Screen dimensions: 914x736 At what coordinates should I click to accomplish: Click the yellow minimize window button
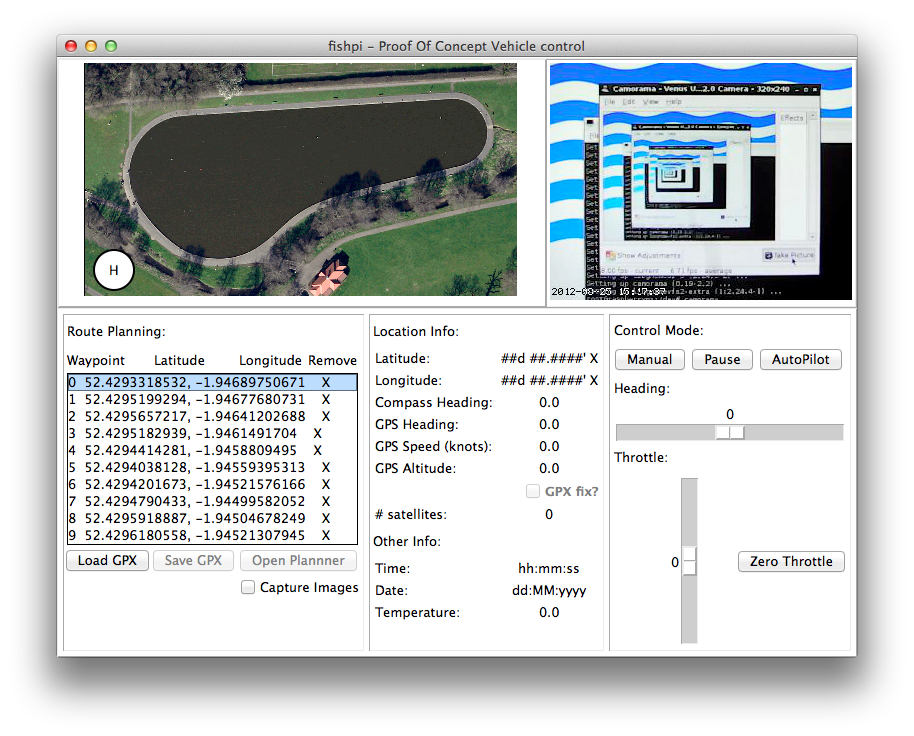pyautogui.click(x=91, y=46)
